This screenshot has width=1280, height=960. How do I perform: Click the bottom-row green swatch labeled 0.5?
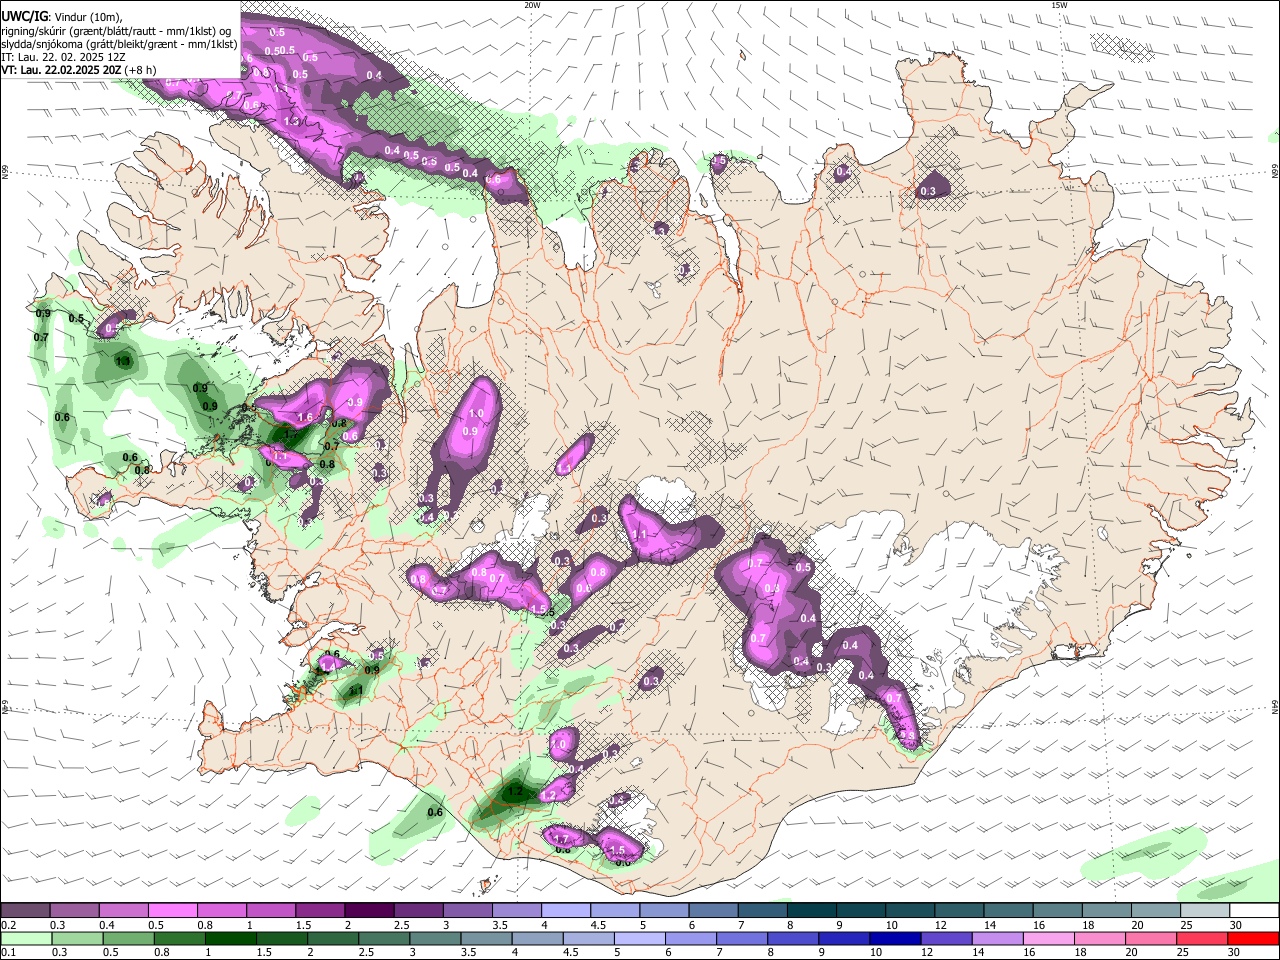click(128, 938)
